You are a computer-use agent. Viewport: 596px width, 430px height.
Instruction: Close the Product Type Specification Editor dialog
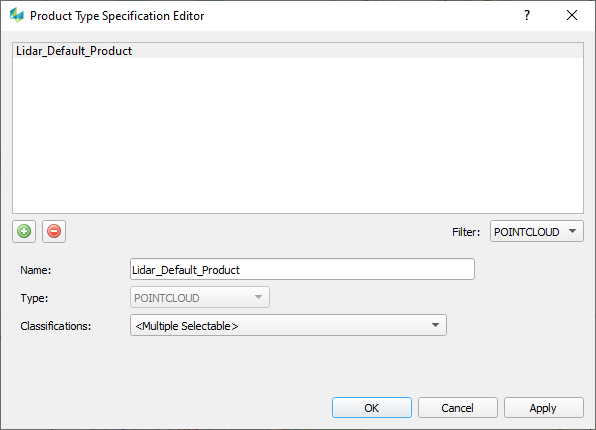tap(572, 15)
